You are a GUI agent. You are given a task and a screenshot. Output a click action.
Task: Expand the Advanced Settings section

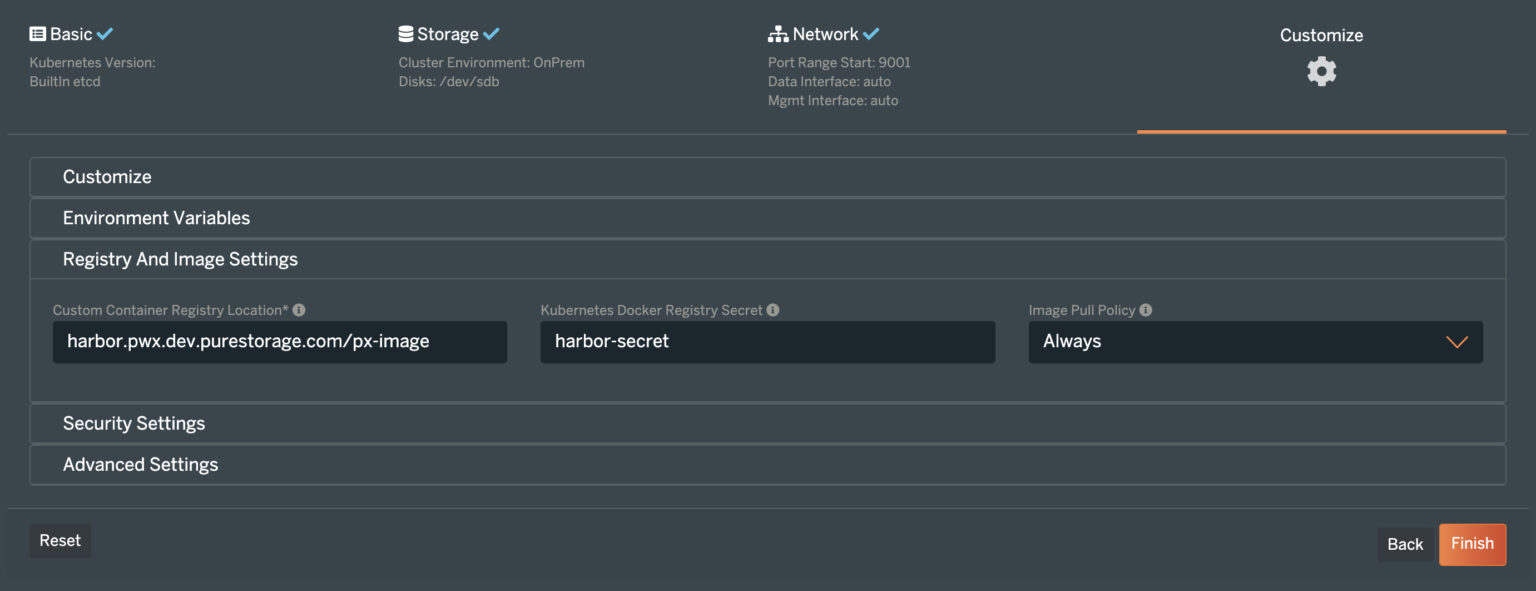click(x=767, y=464)
